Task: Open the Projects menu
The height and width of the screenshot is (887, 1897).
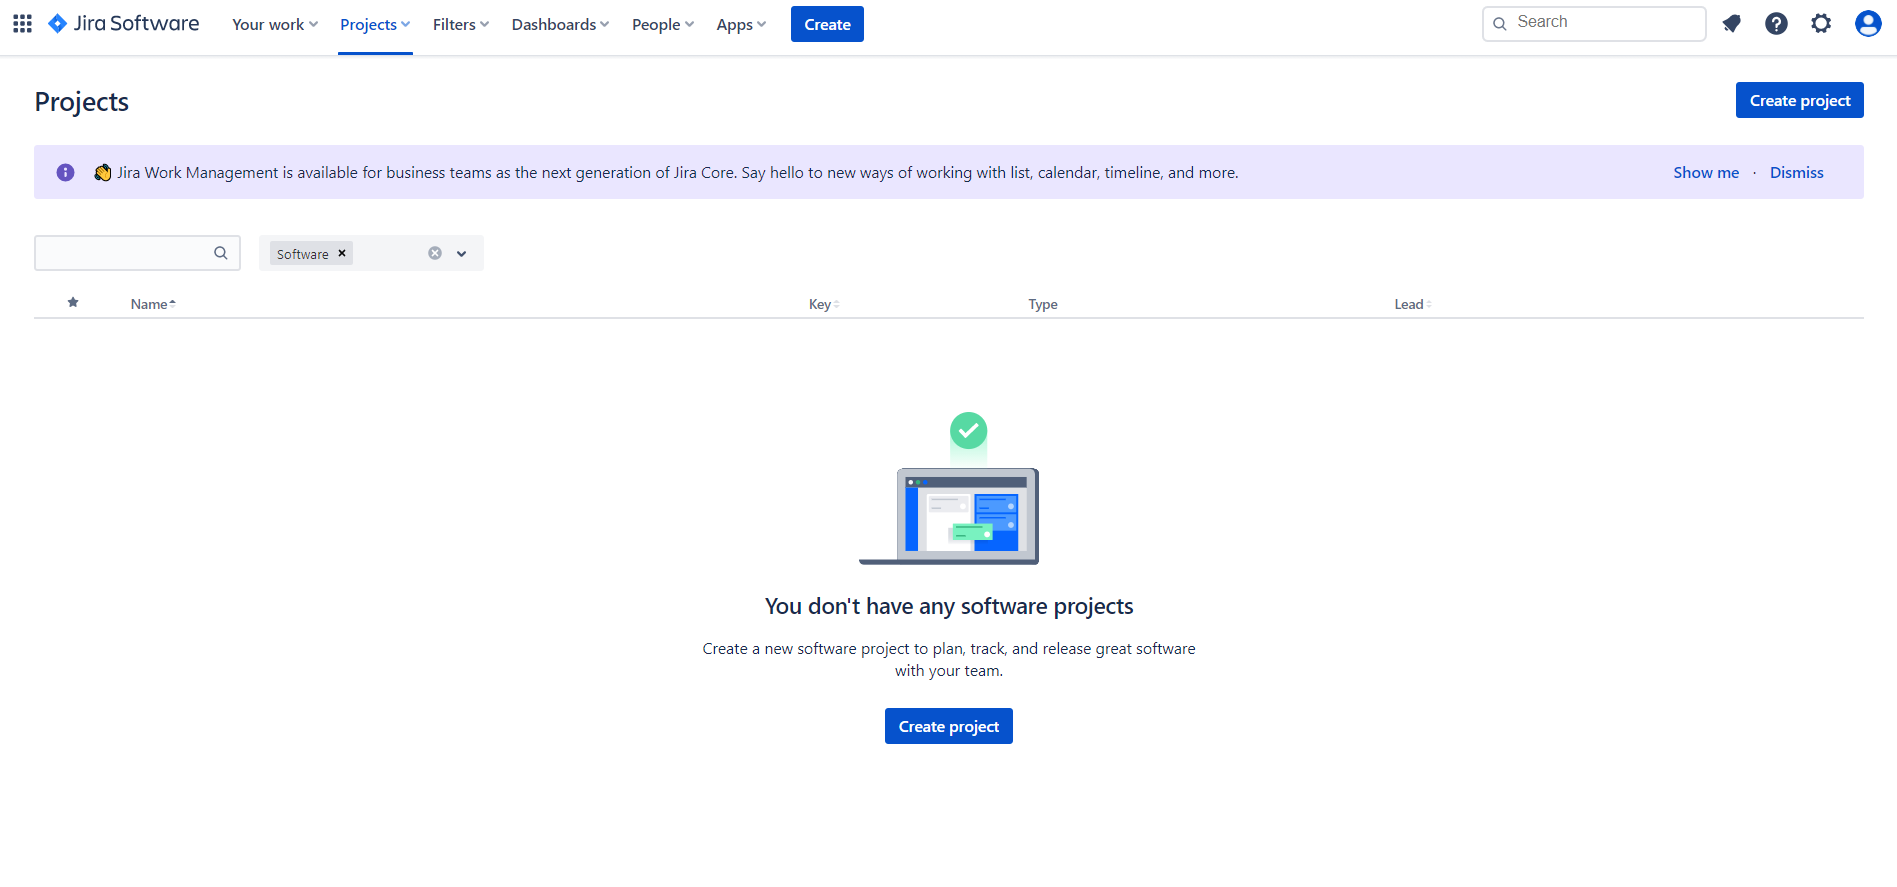Action: (x=375, y=24)
